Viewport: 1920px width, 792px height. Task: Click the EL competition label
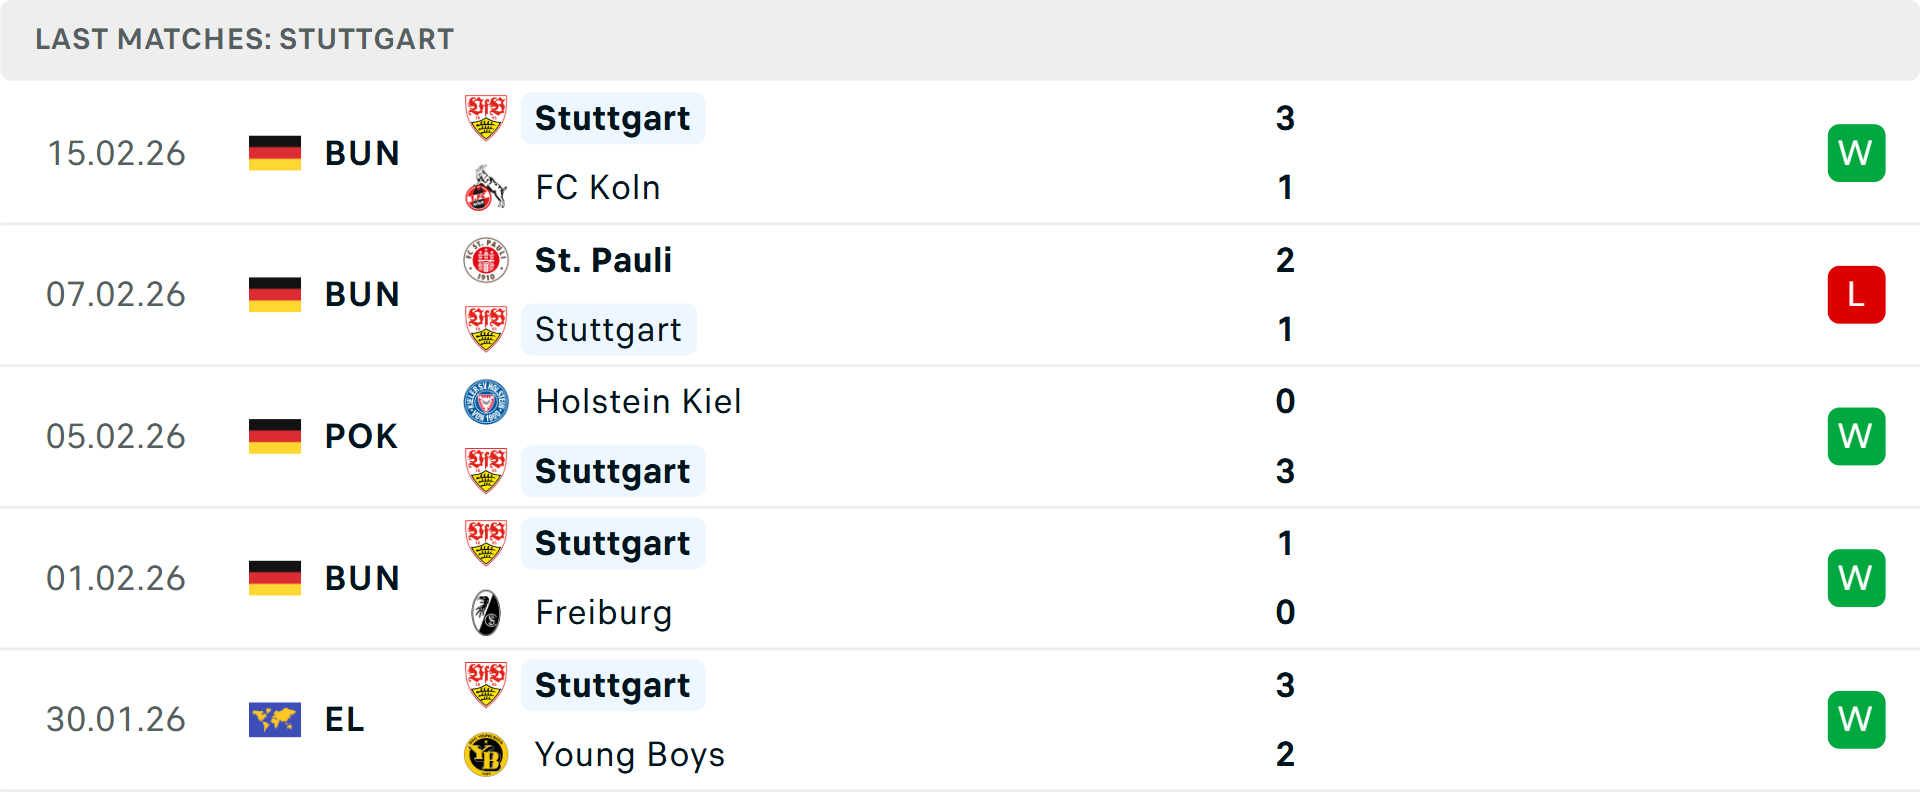point(344,720)
